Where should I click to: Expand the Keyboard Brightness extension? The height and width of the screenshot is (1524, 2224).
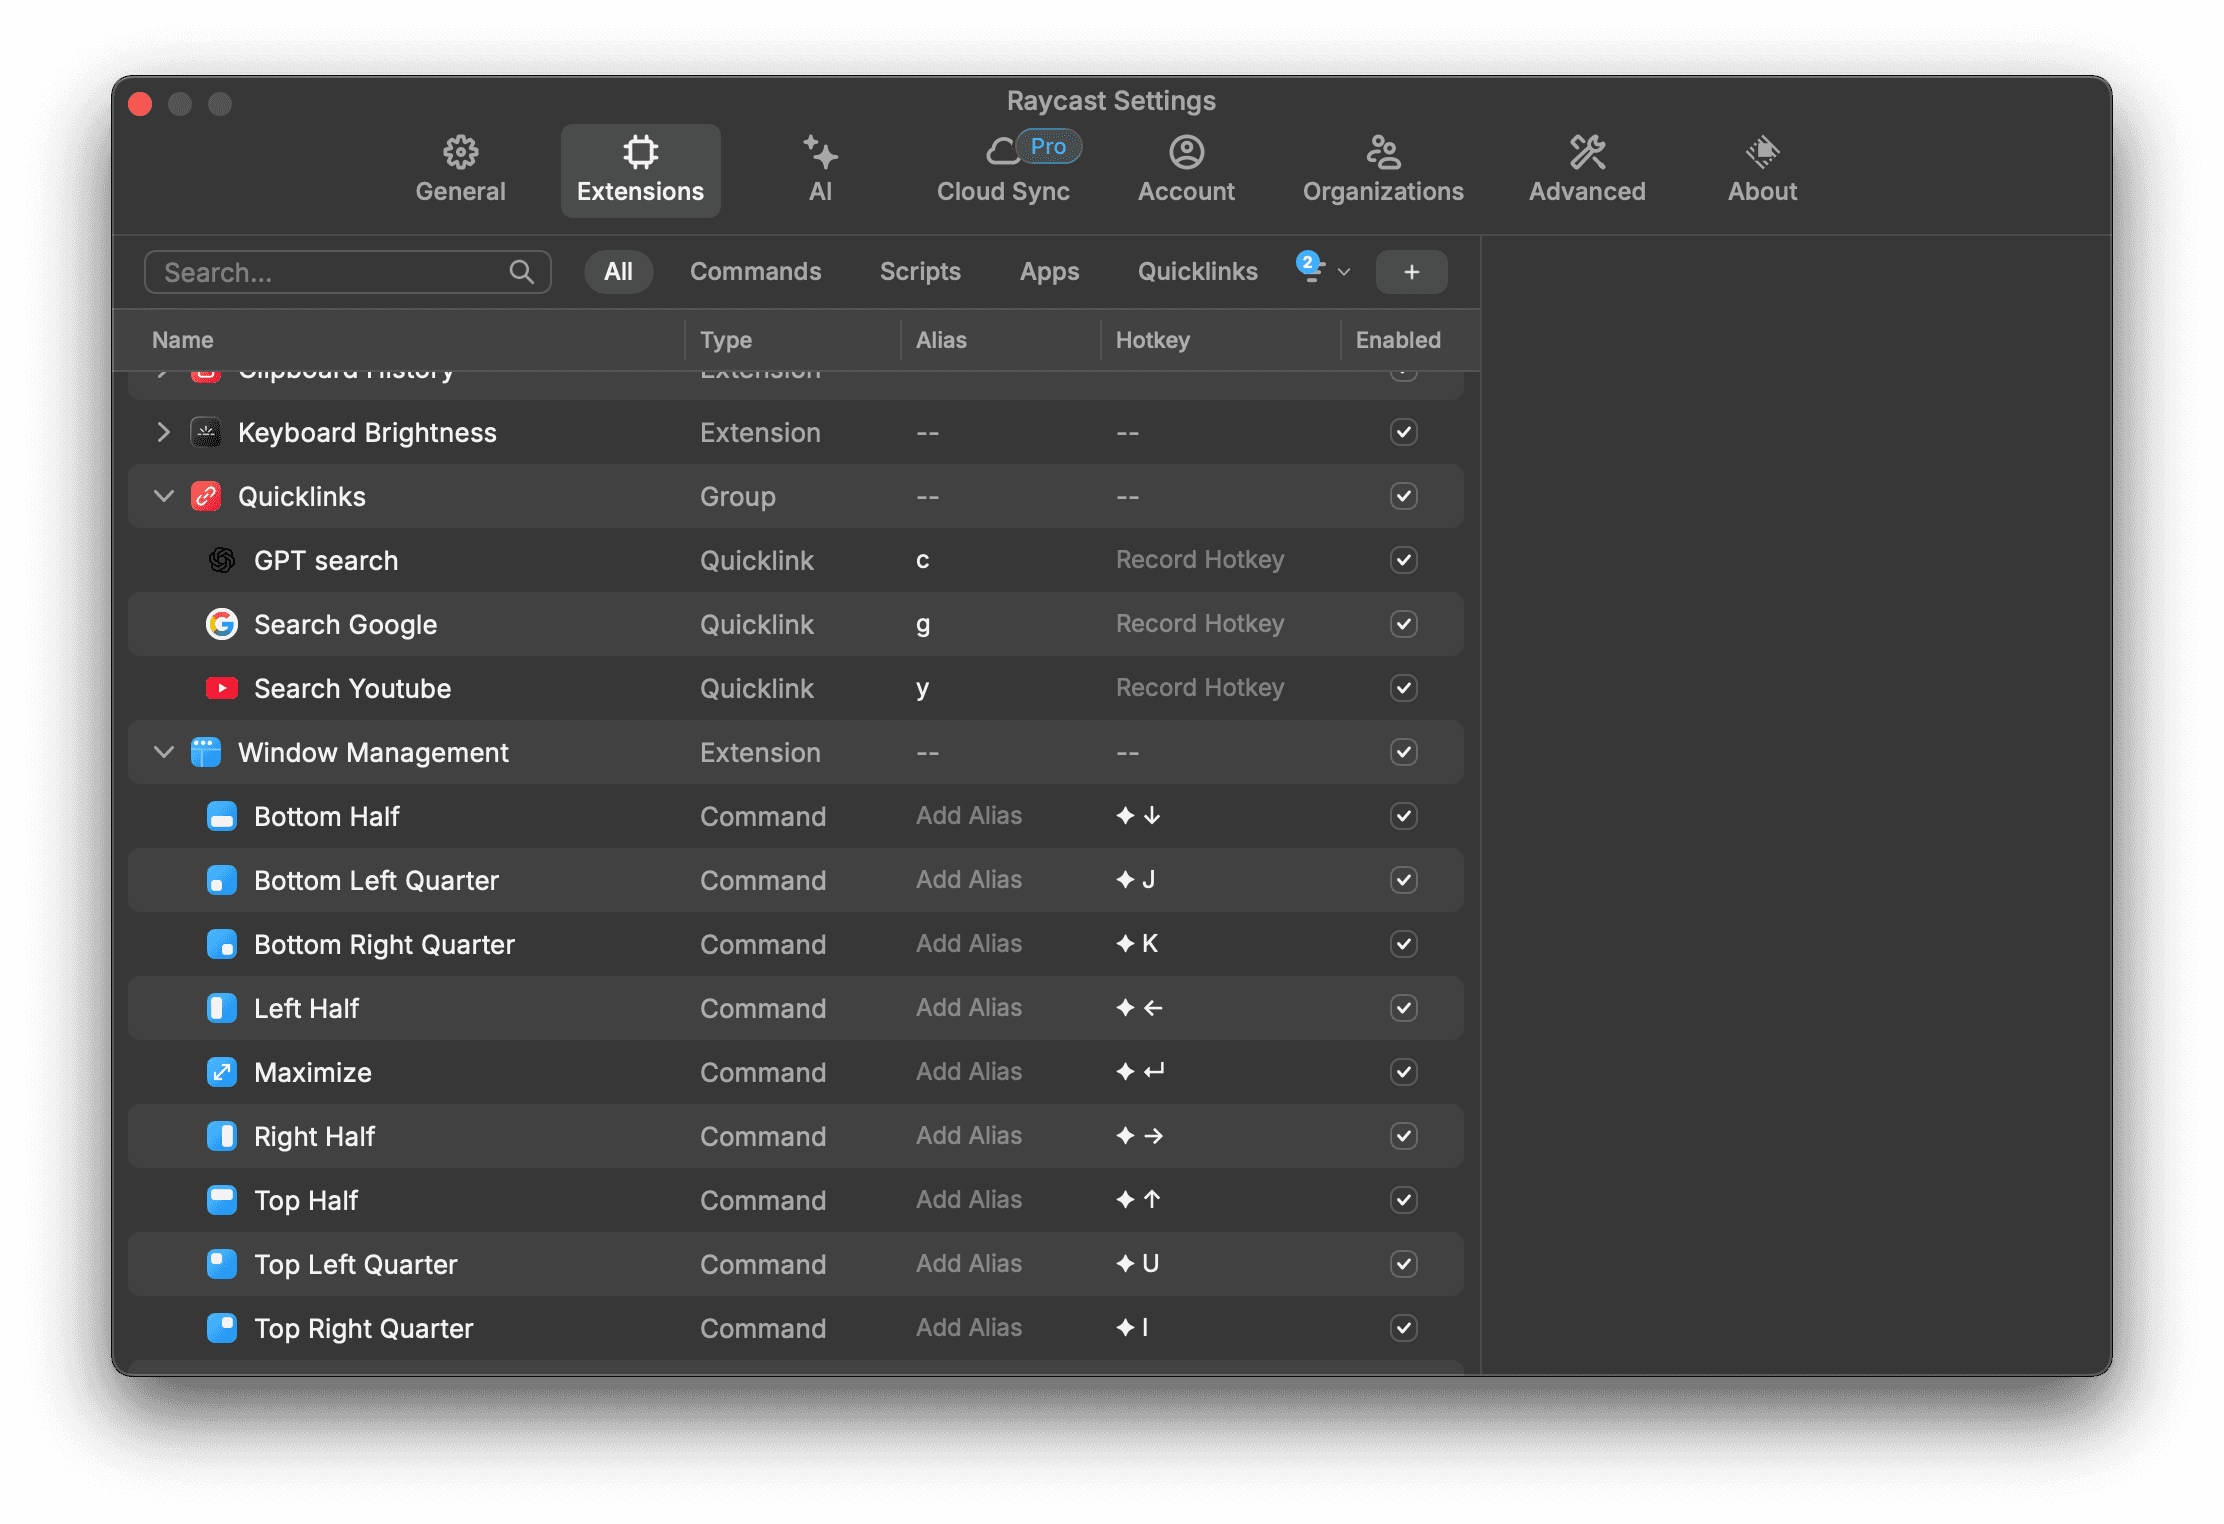click(163, 432)
